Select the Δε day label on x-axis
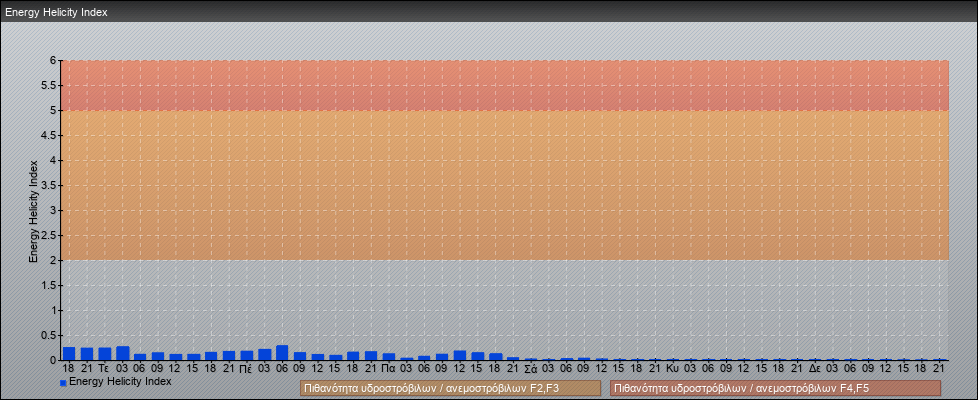 coord(815,369)
